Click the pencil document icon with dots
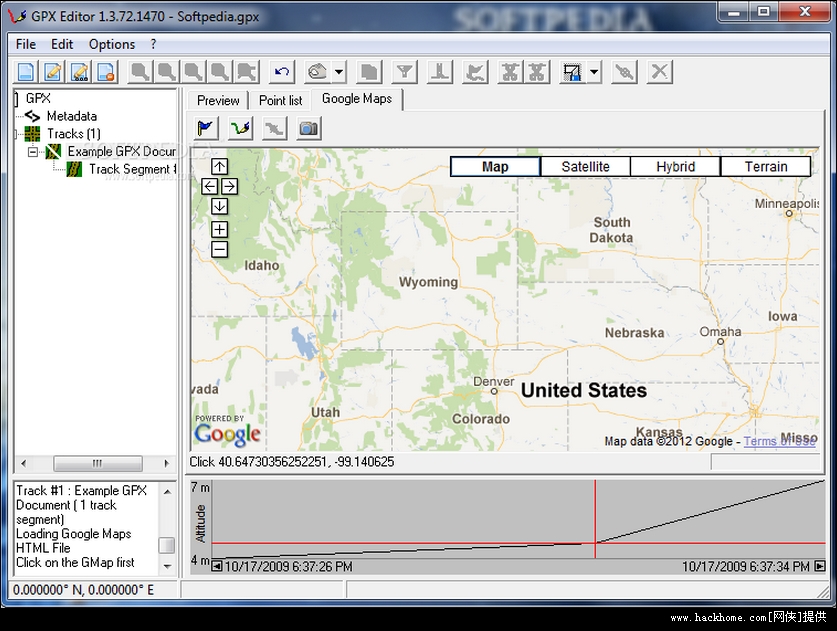The width and height of the screenshot is (837, 631). pyautogui.click(x=80, y=72)
